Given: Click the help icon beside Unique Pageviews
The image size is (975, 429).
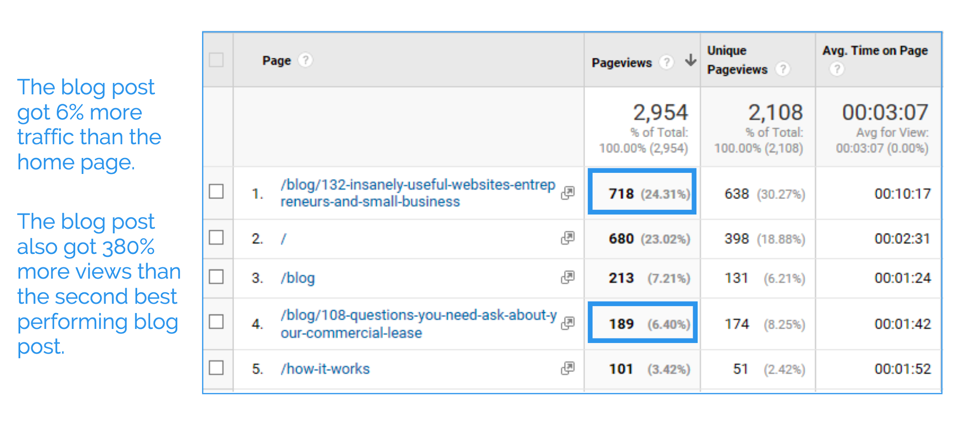Looking at the screenshot, I should point(783,69).
